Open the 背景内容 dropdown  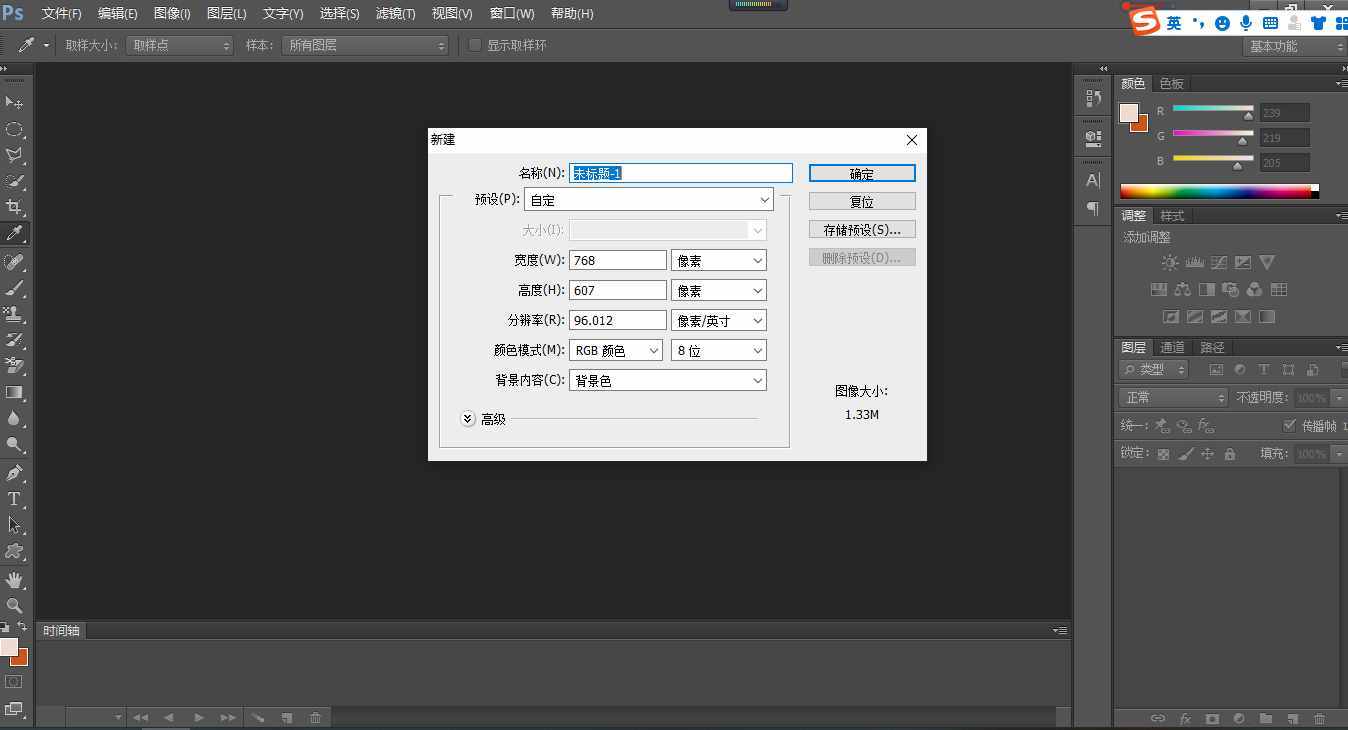click(668, 380)
